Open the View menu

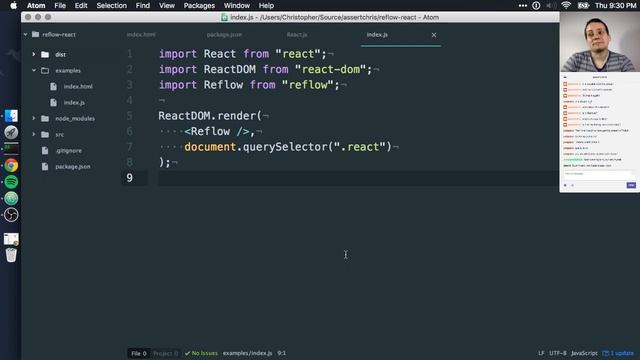click(167, 6)
